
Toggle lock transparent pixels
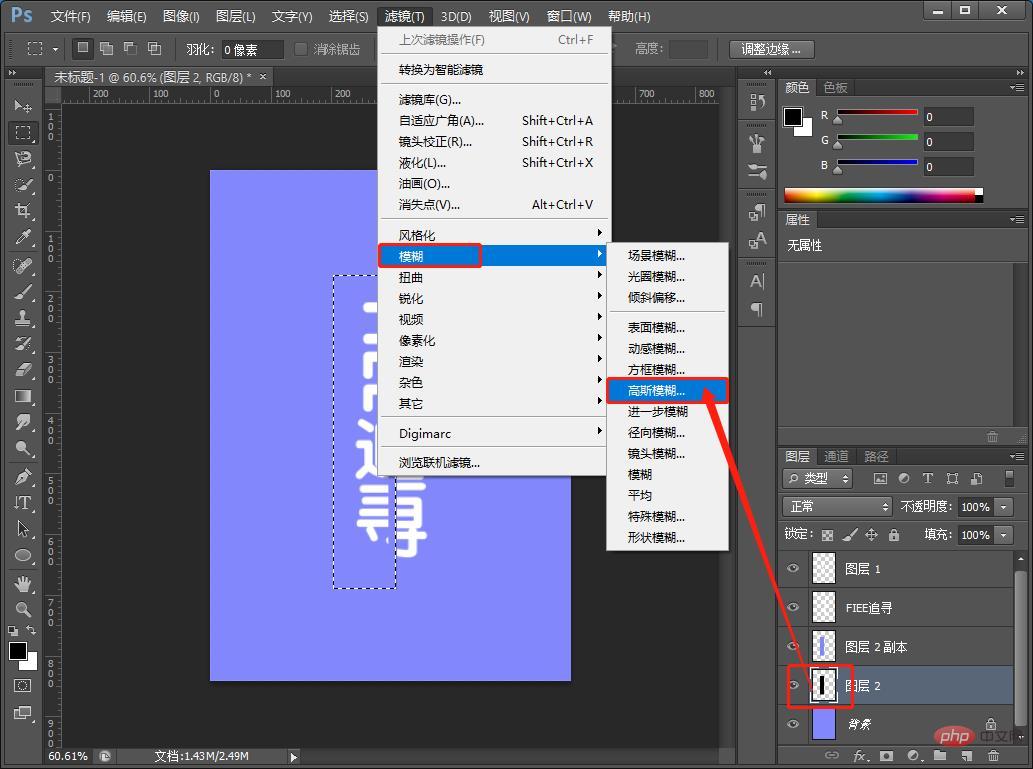coord(827,535)
